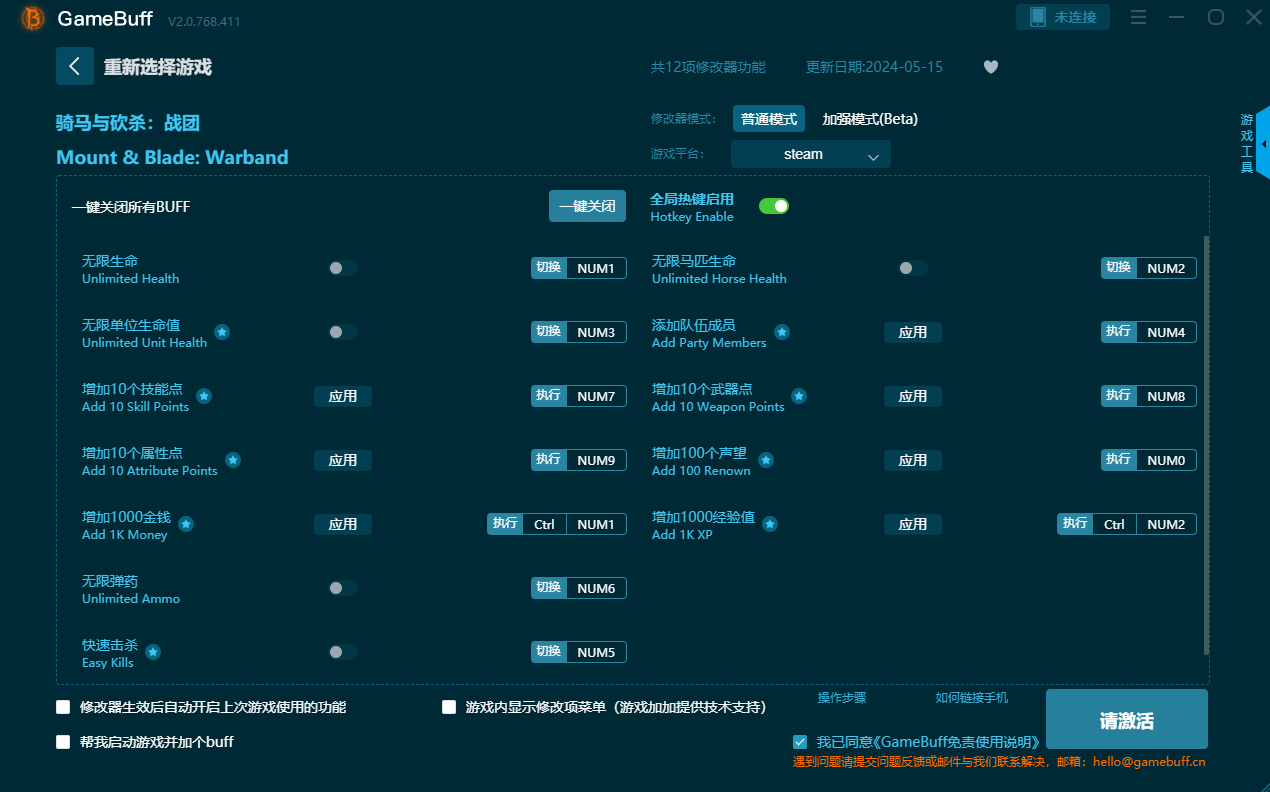
Task: Apply Add 10 Attribute Points
Action: 343,460
